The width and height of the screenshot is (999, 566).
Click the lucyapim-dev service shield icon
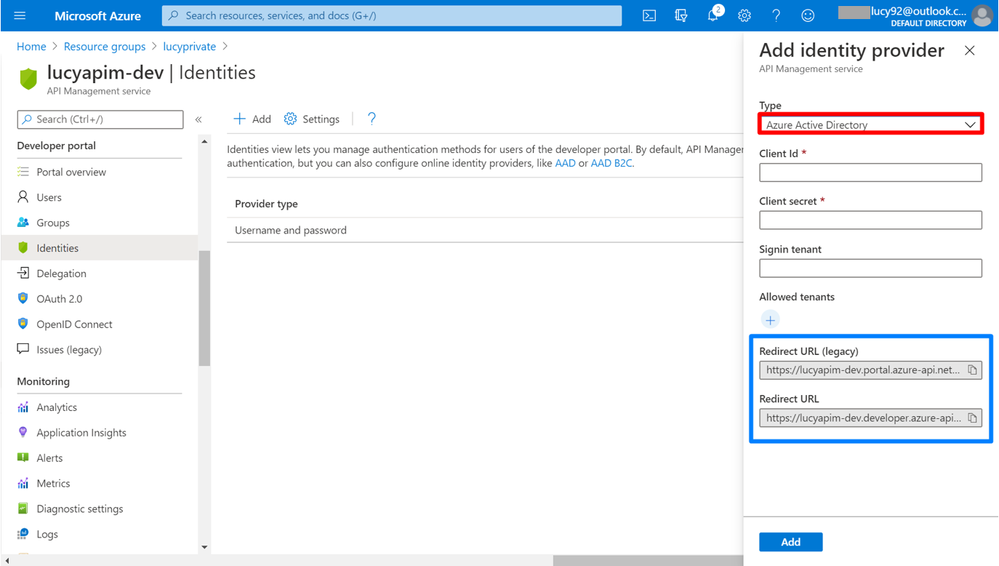pyautogui.click(x=28, y=78)
